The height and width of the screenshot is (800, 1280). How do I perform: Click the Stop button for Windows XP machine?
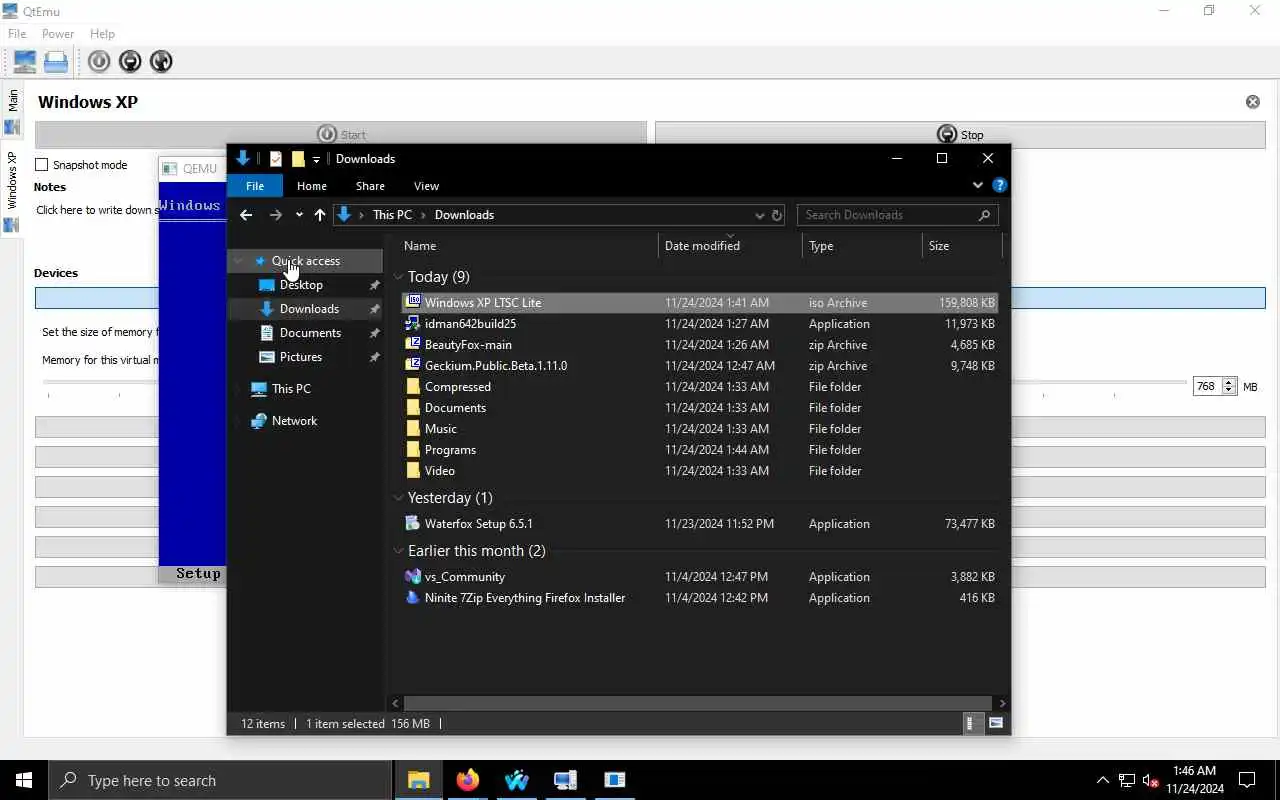960,134
